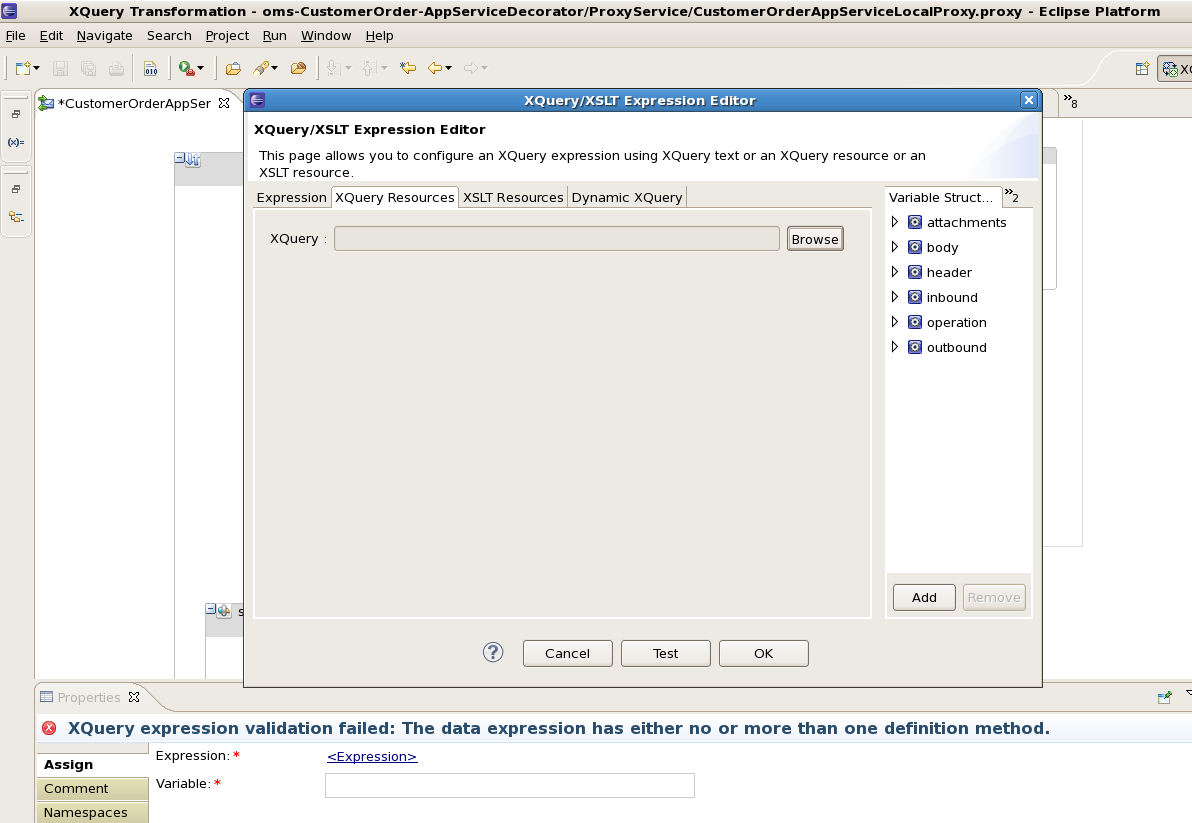Screen dimensions: 1192x823
Task: Expand the outbound variable node
Action: pos(895,347)
